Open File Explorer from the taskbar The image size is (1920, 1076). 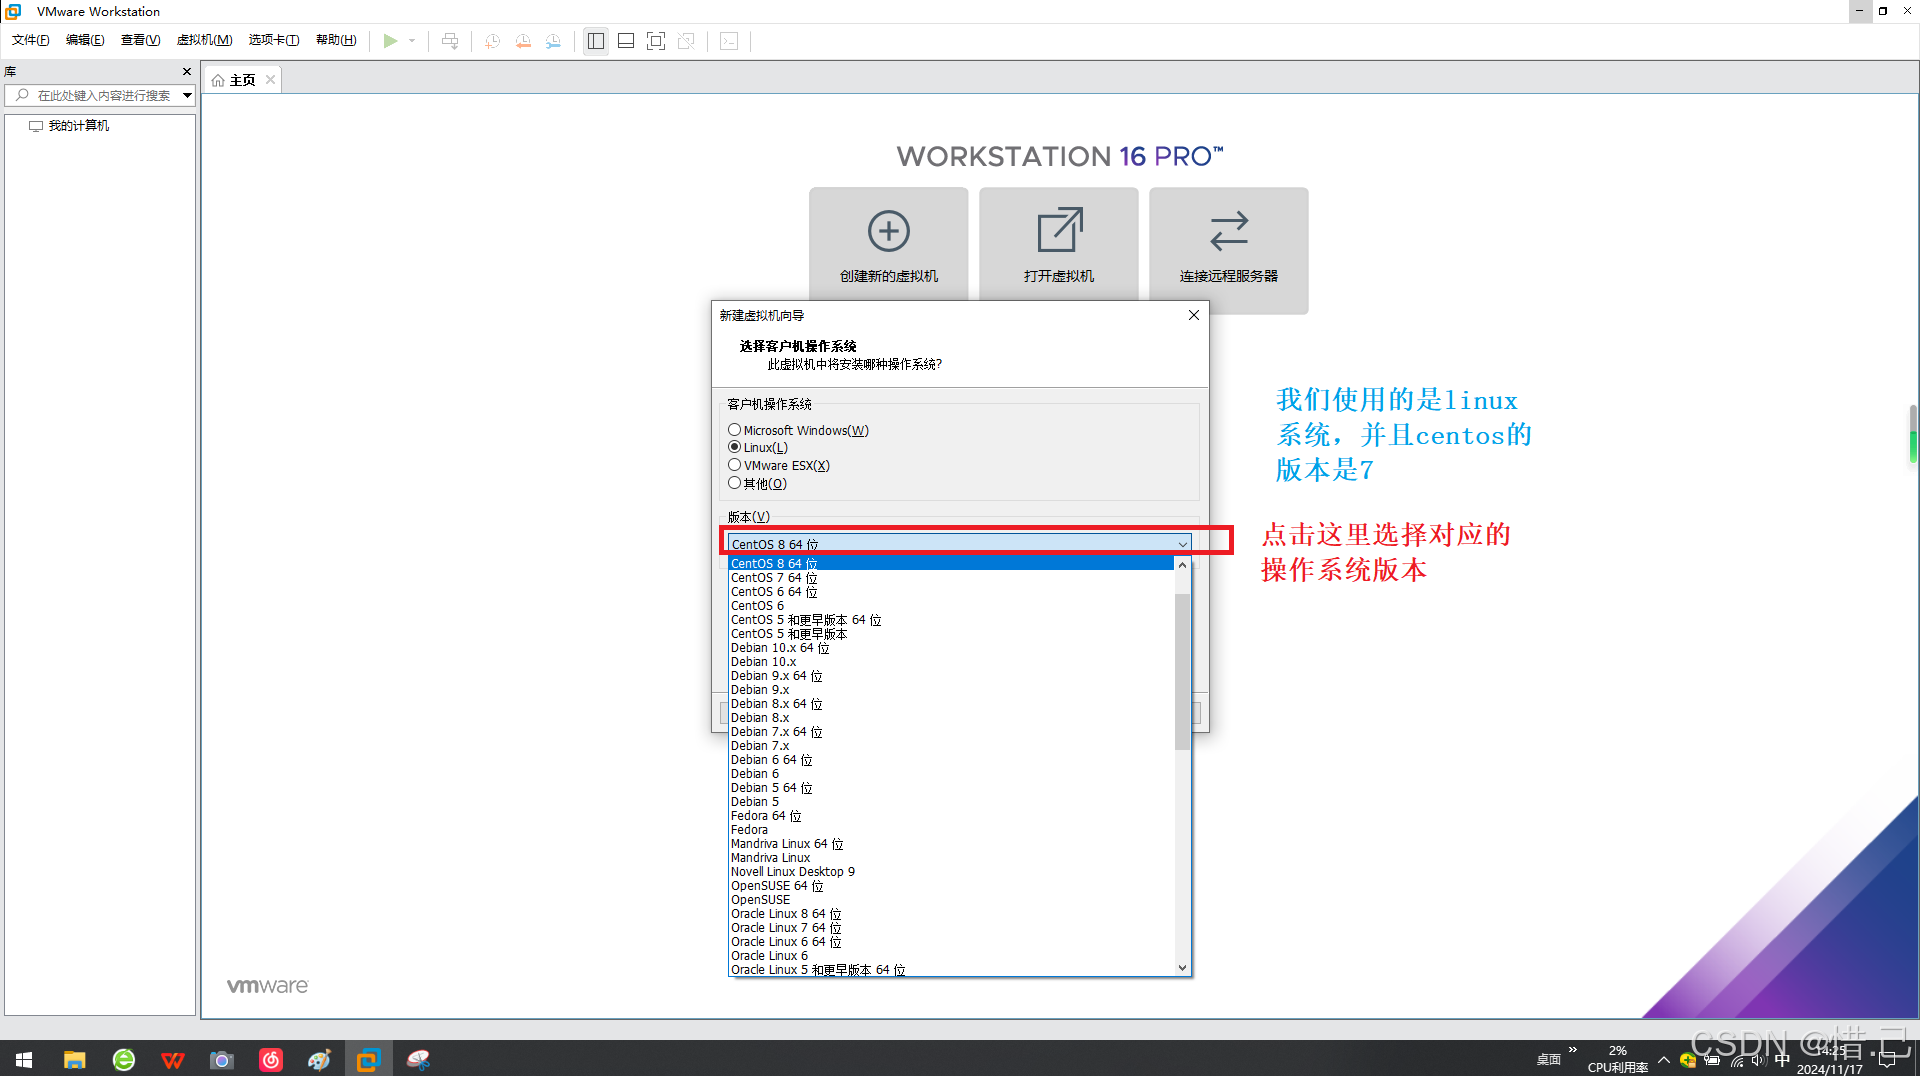pyautogui.click(x=74, y=1059)
